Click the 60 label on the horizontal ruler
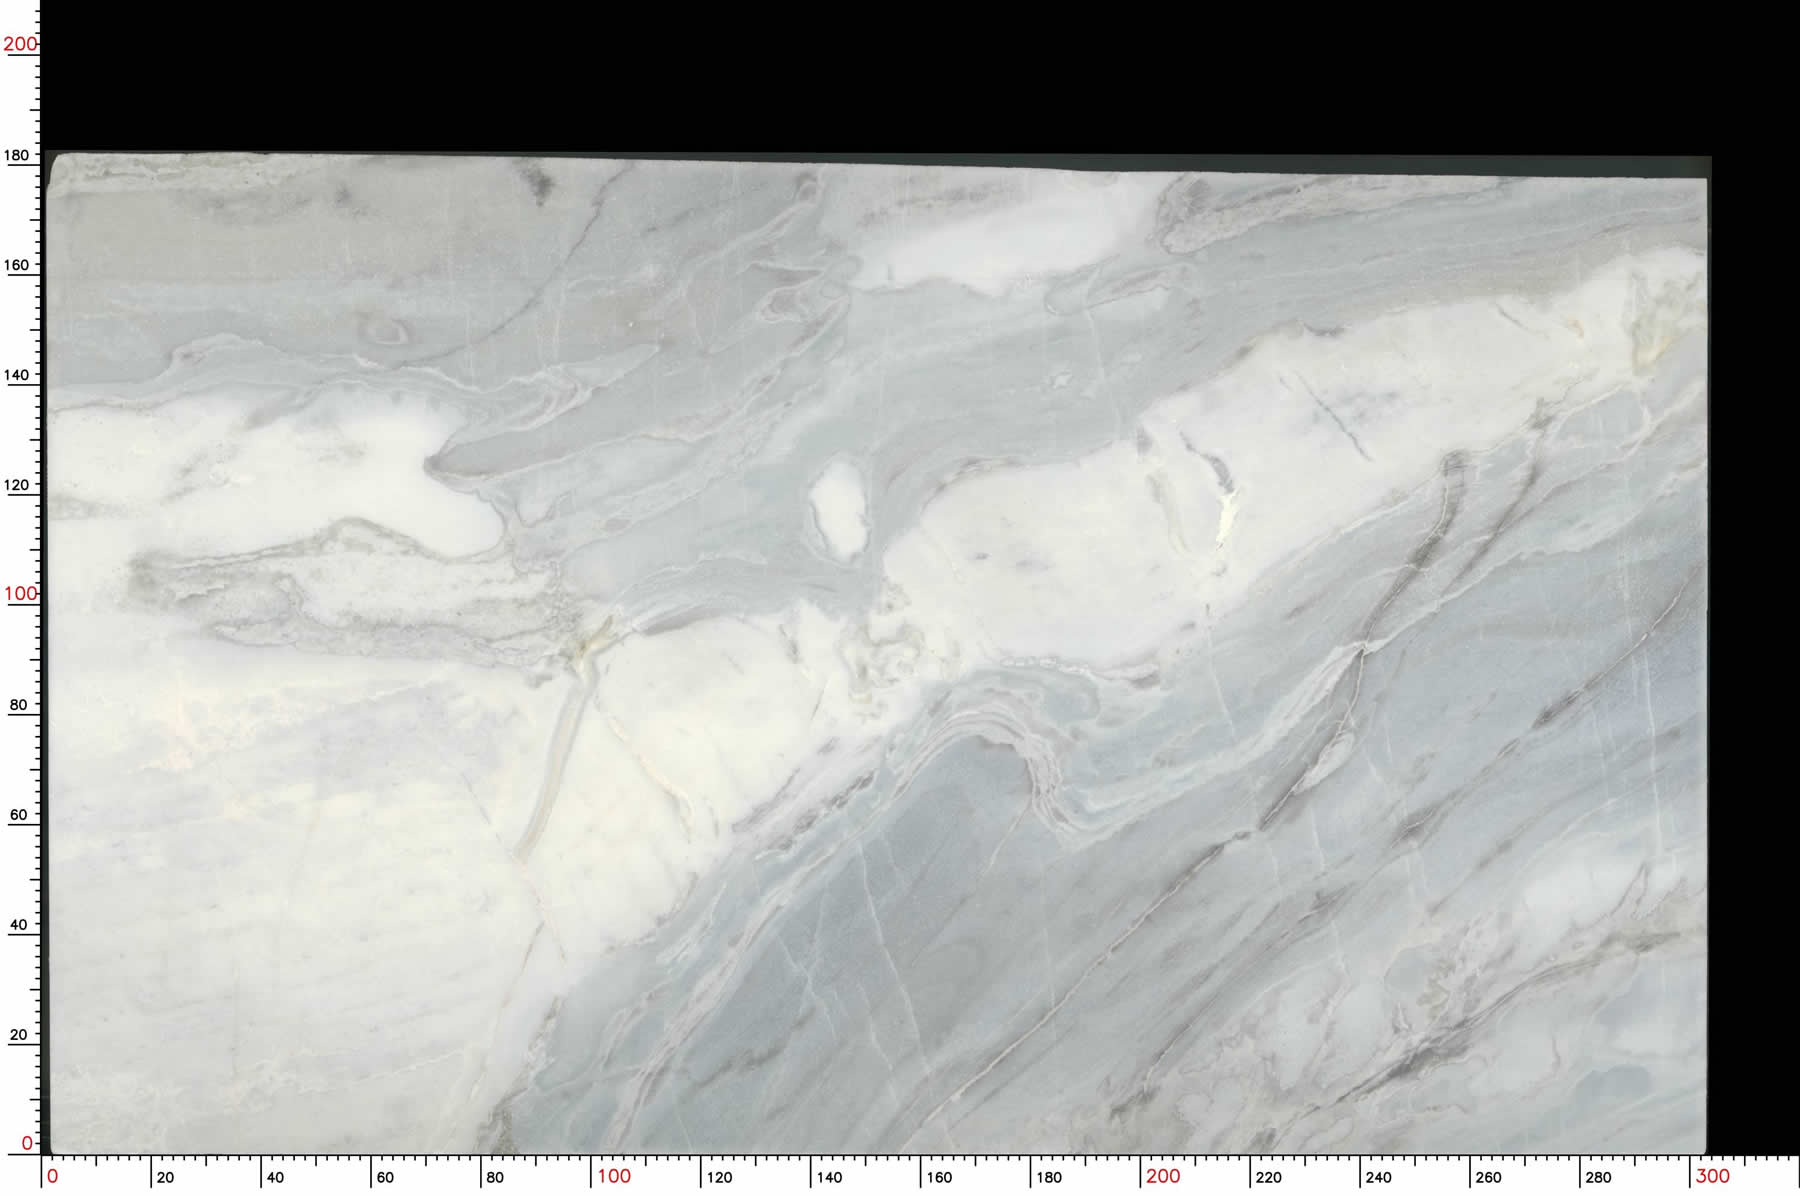The height and width of the screenshot is (1196, 1800). click(x=385, y=1177)
